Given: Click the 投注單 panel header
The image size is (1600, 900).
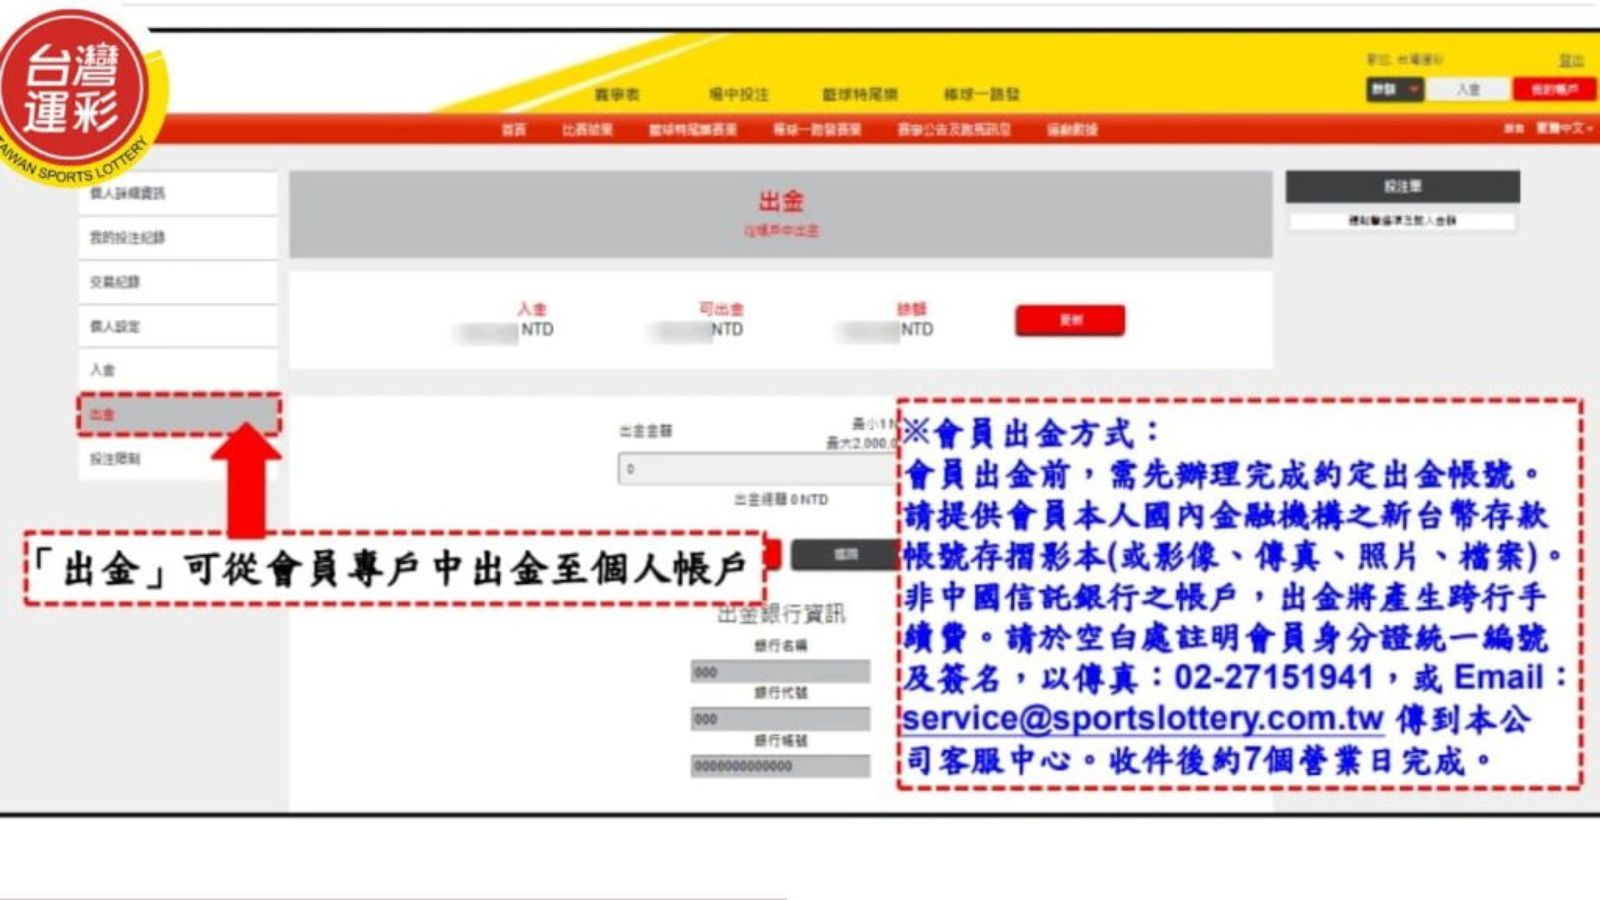Looking at the screenshot, I should coord(1402,187).
